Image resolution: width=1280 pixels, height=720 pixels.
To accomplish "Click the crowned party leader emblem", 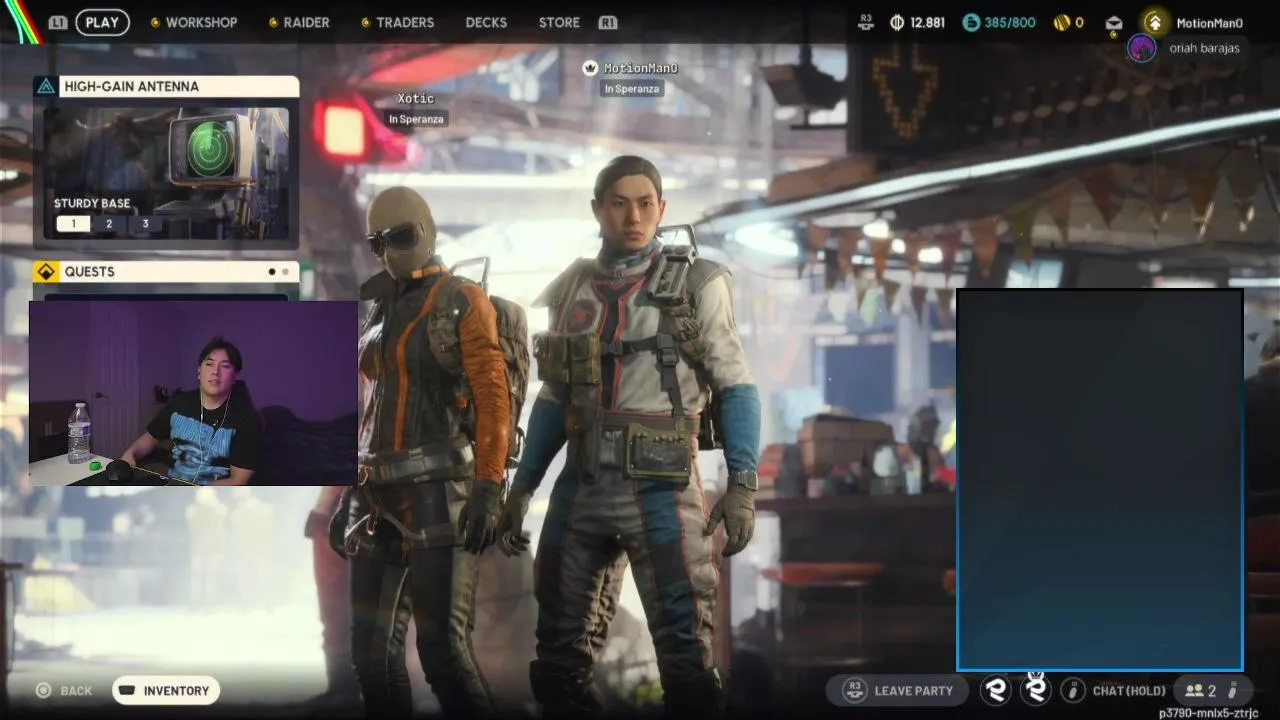I will click(x=1036, y=688).
